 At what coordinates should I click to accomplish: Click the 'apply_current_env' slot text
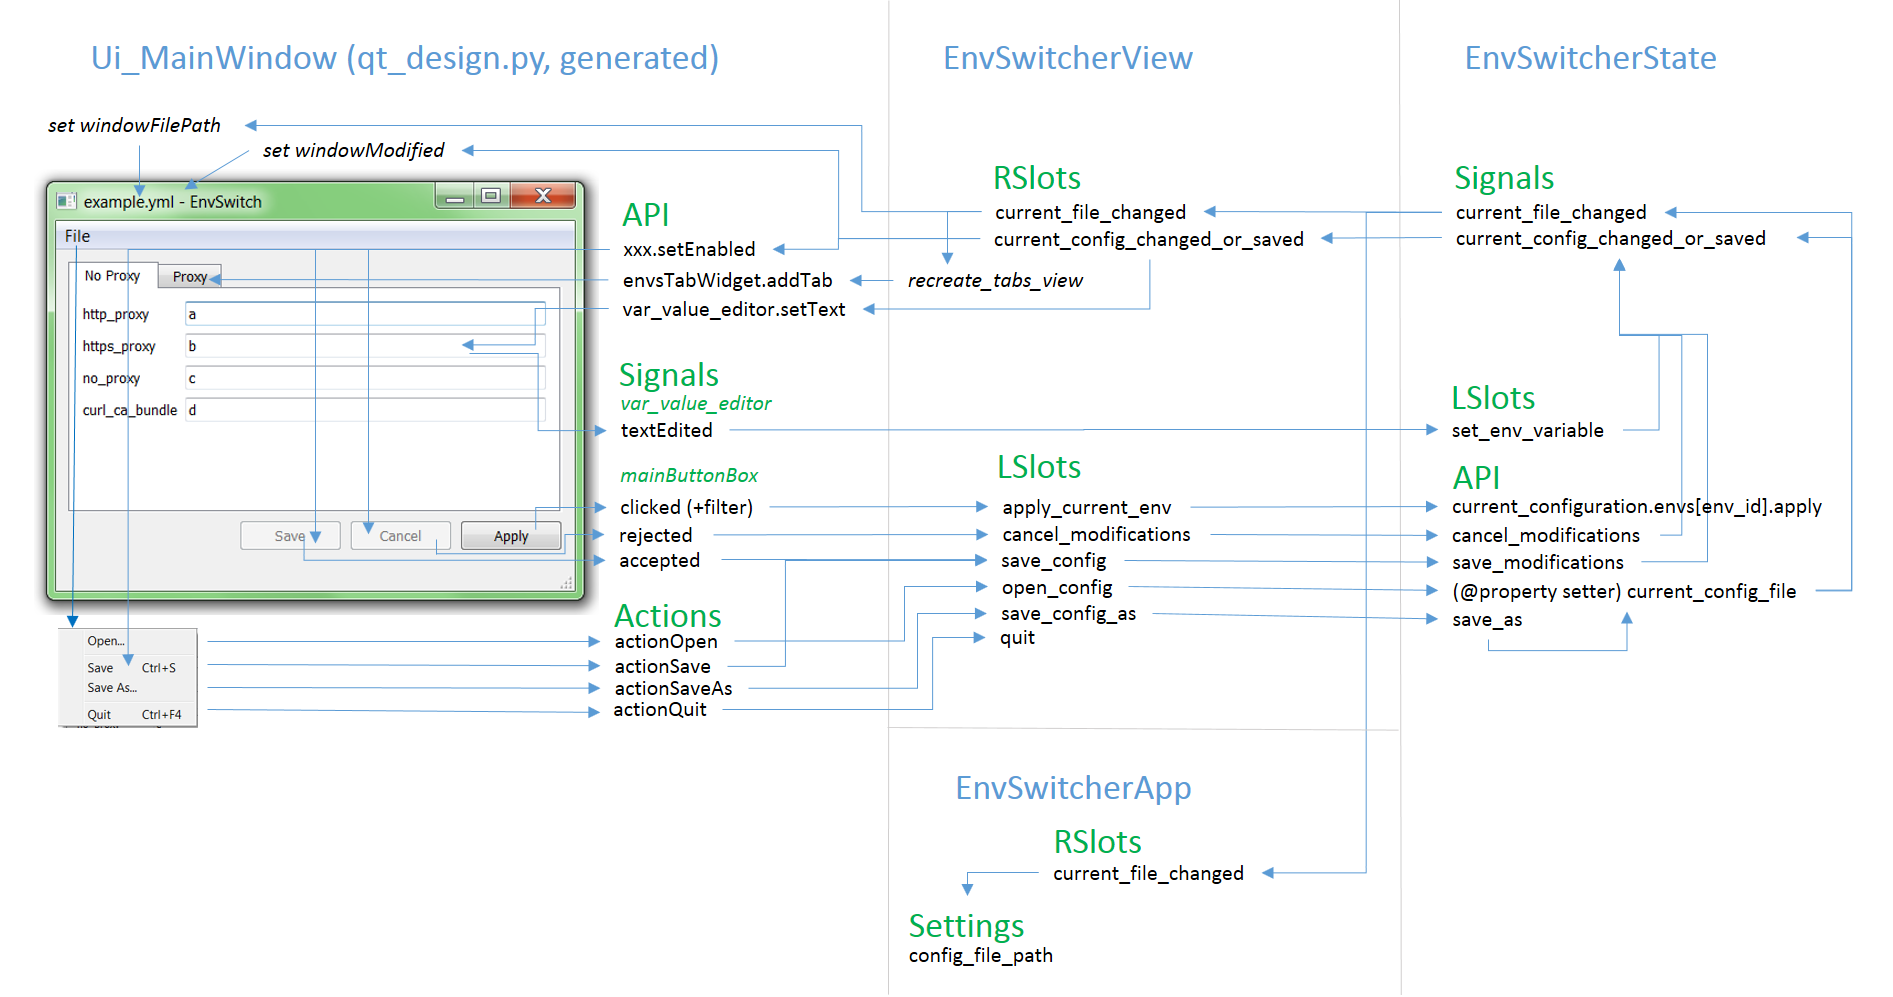click(1086, 507)
